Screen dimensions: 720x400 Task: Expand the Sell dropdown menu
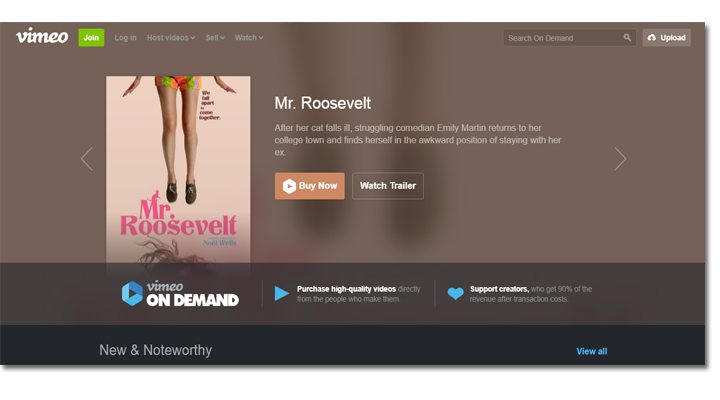click(215, 38)
